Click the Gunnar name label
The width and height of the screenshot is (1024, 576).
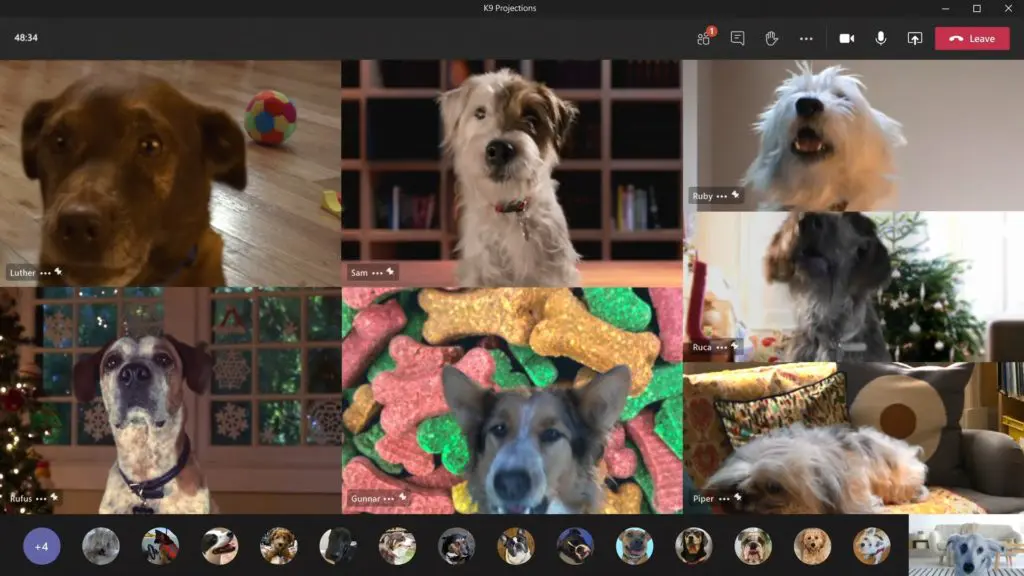tap(365, 498)
